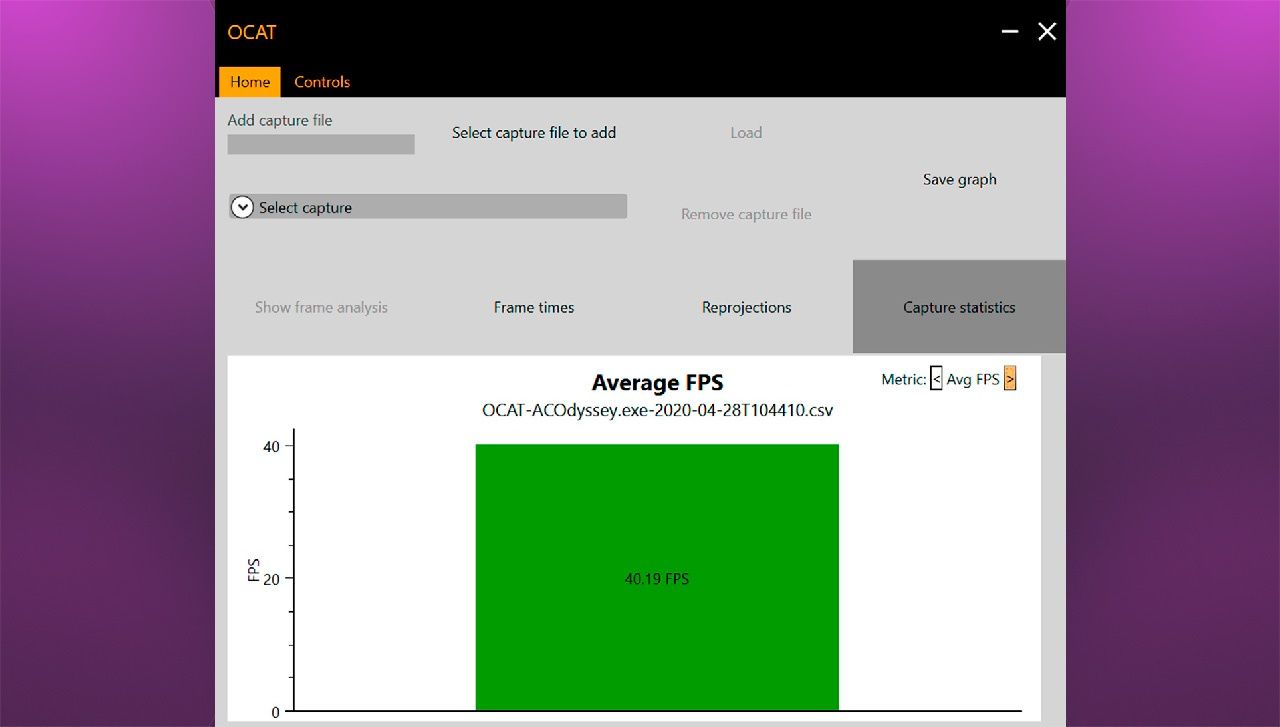Close the OCAT window
Screen dimensions: 1280x727
1047,32
